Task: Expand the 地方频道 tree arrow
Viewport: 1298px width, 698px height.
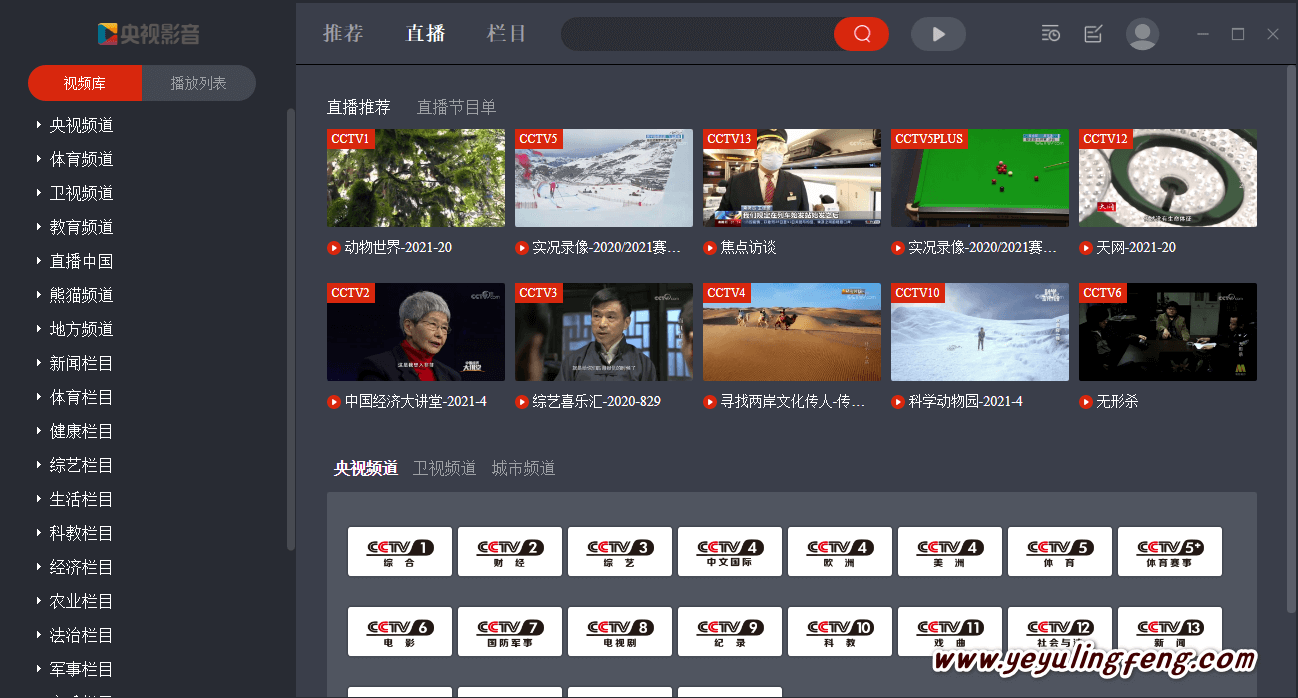Action: 39,329
